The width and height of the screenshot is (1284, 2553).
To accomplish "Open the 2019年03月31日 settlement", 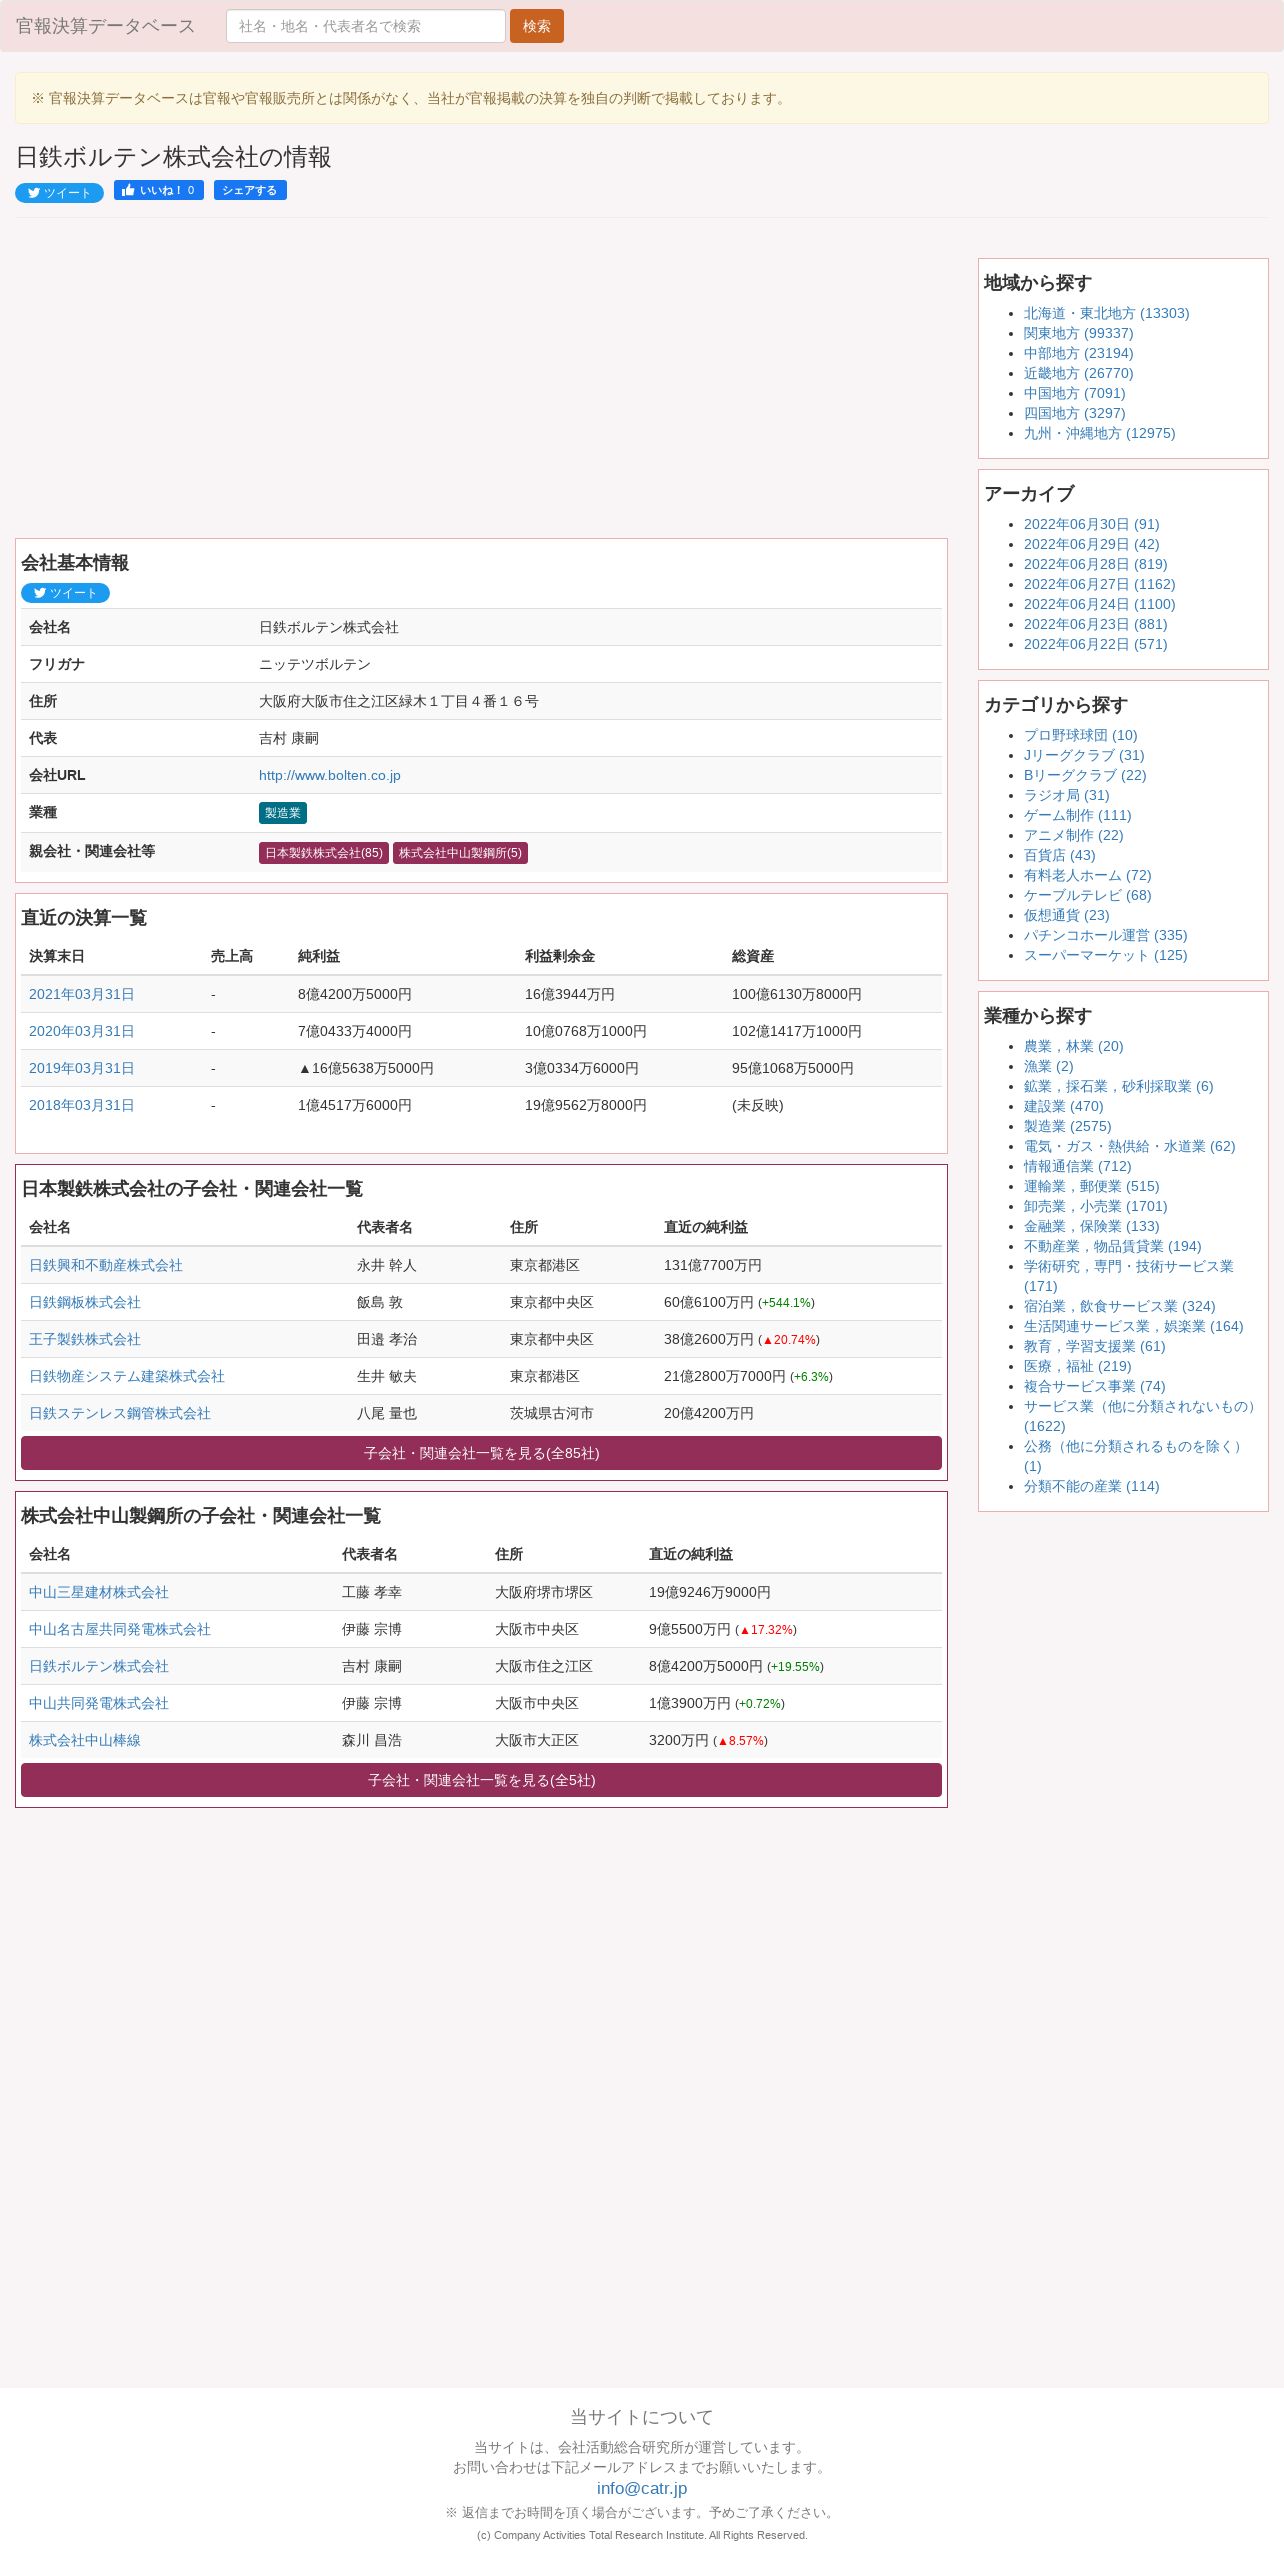I will pos(82,1068).
